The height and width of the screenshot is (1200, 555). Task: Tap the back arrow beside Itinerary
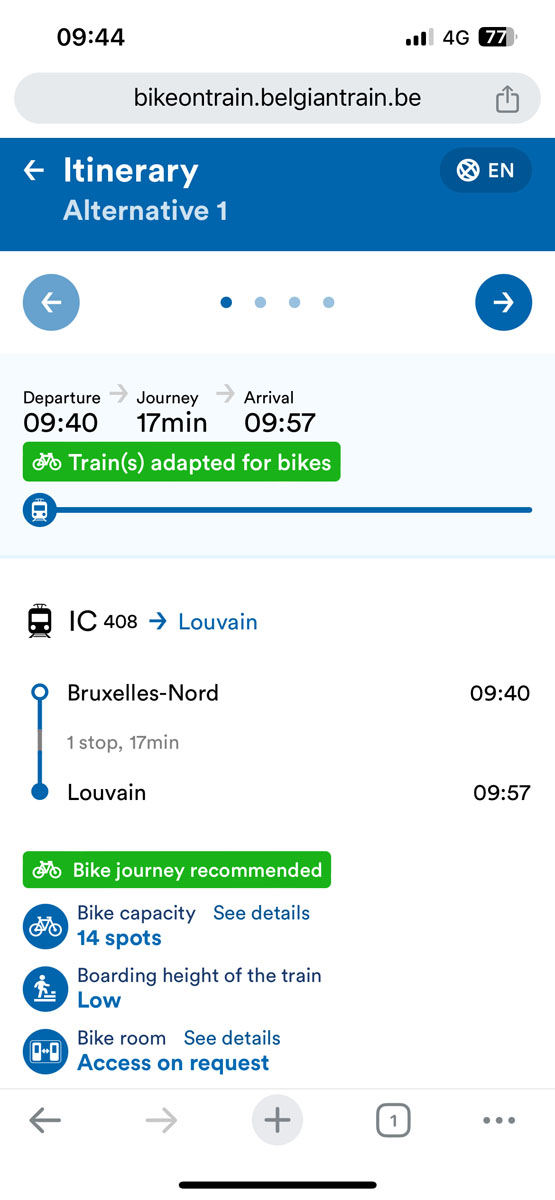(x=34, y=171)
